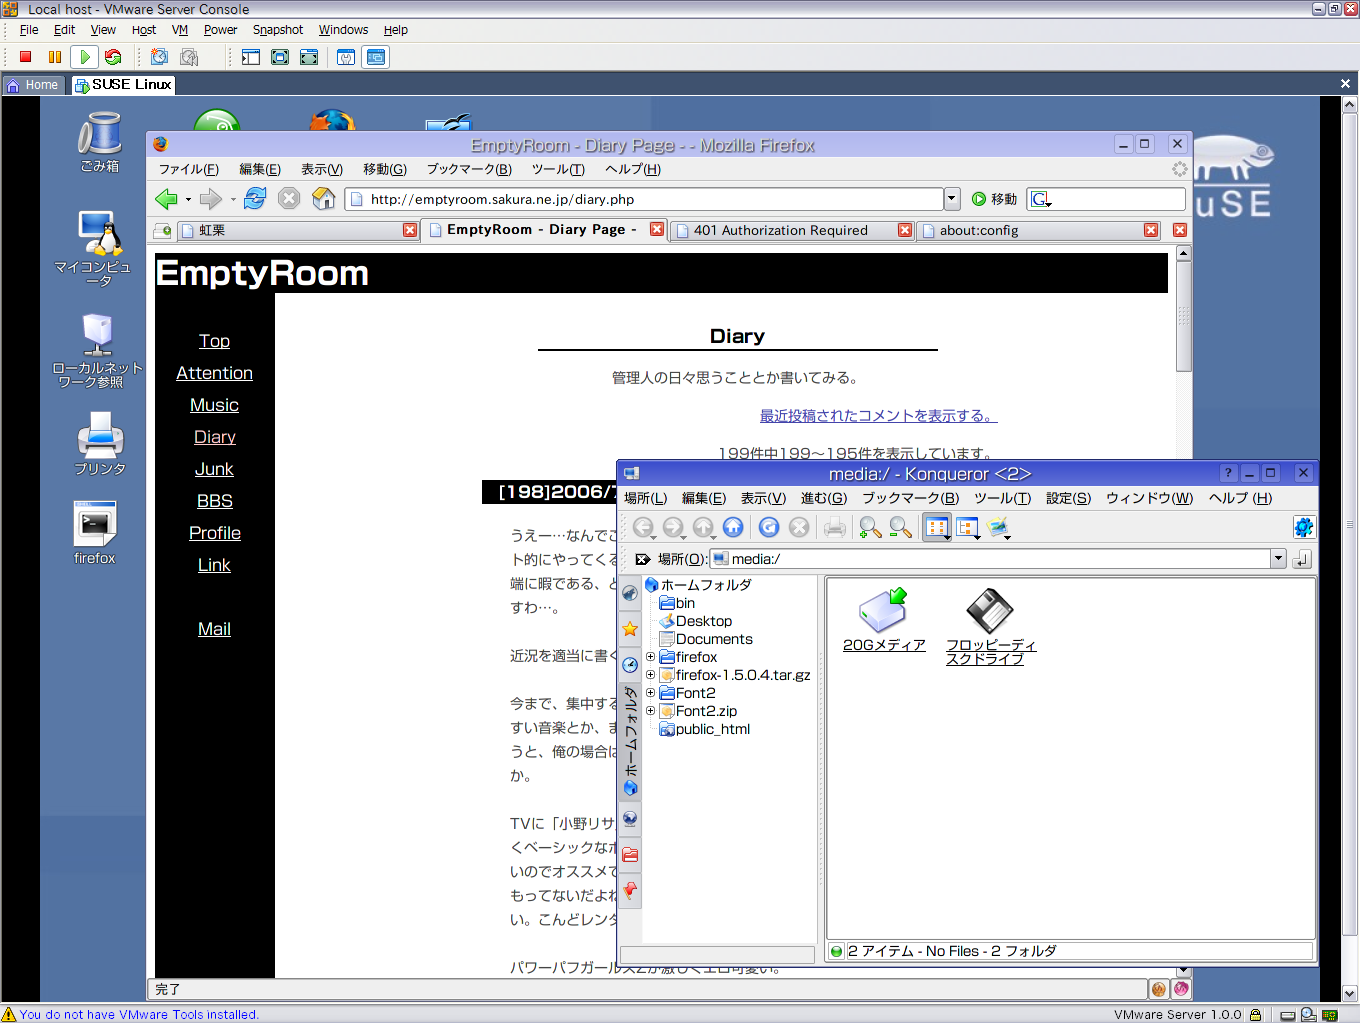Open the Firefox back history dropdown arrow
Screen dimensions: 1360x1024
188,199
